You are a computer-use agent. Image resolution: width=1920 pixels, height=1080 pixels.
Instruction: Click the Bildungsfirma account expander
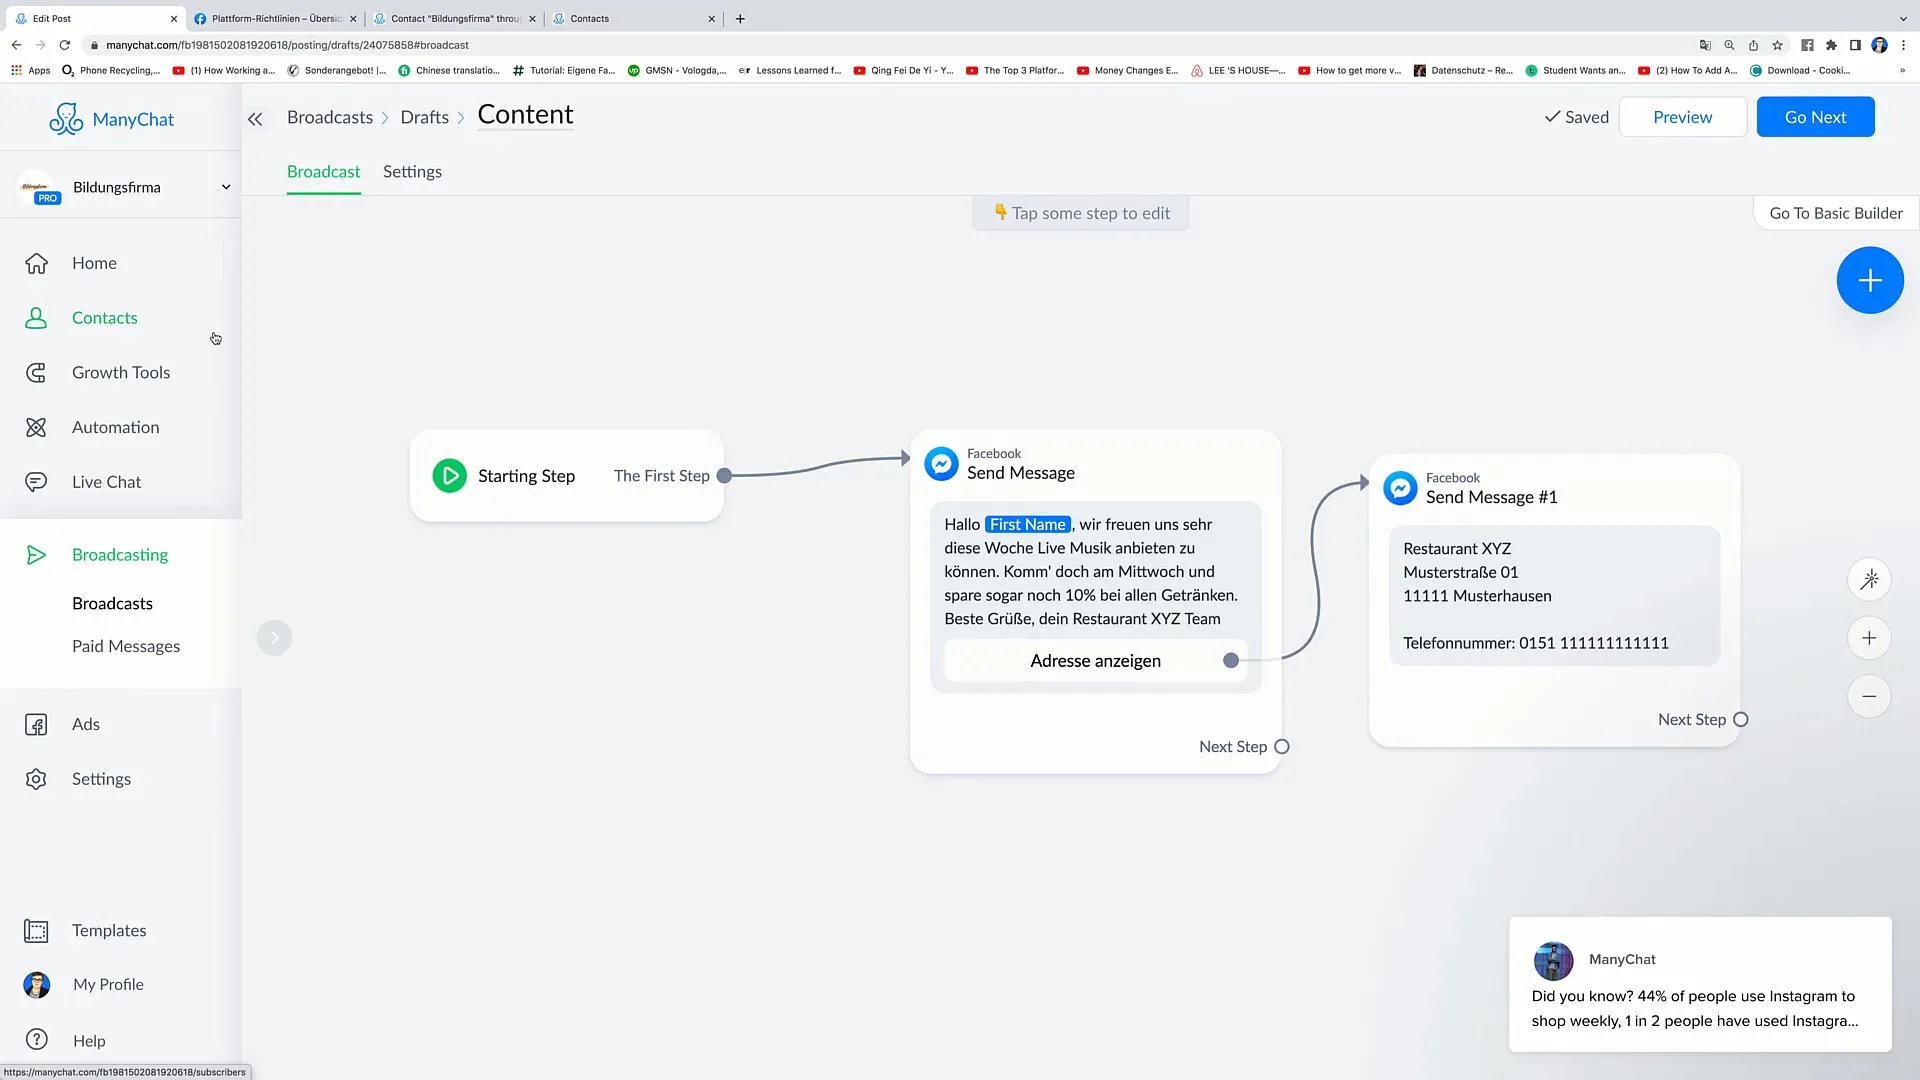pos(225,186)
